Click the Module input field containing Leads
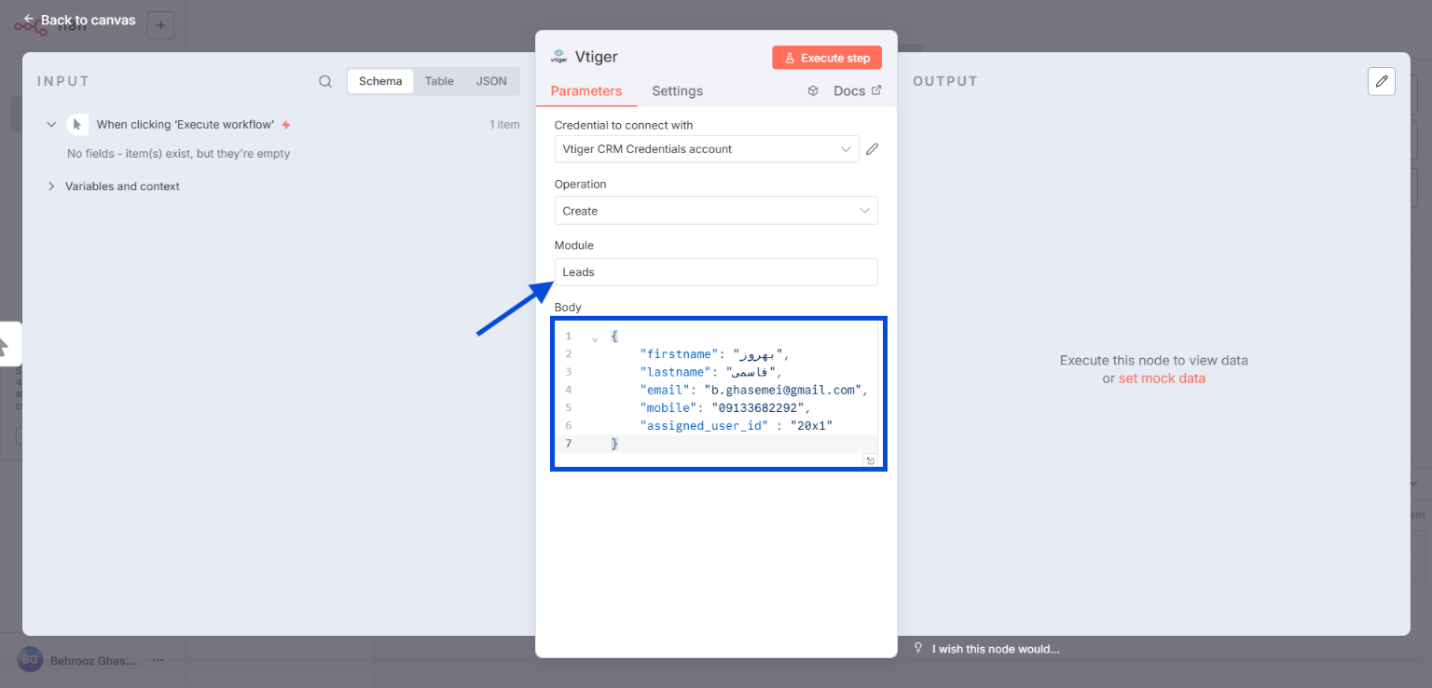Viewport: 1432px width, 688px height. coord(715,272)
